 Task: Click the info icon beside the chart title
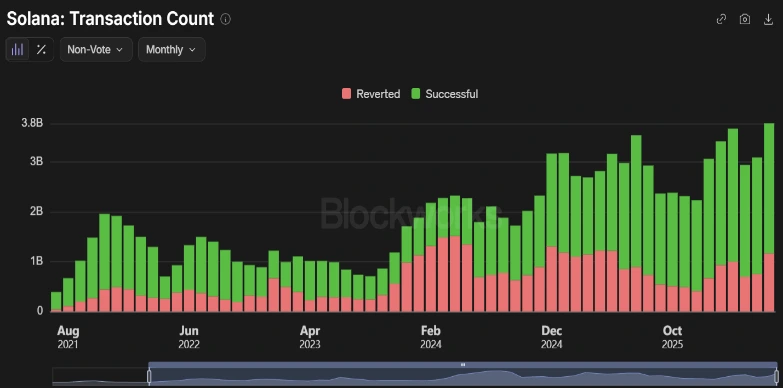226,19
